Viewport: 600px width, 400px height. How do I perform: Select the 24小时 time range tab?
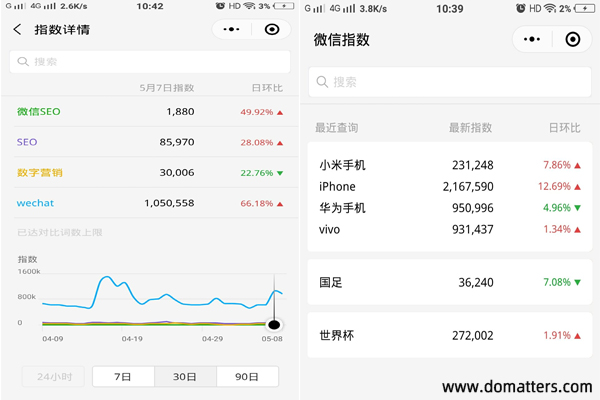pos(54,377)
